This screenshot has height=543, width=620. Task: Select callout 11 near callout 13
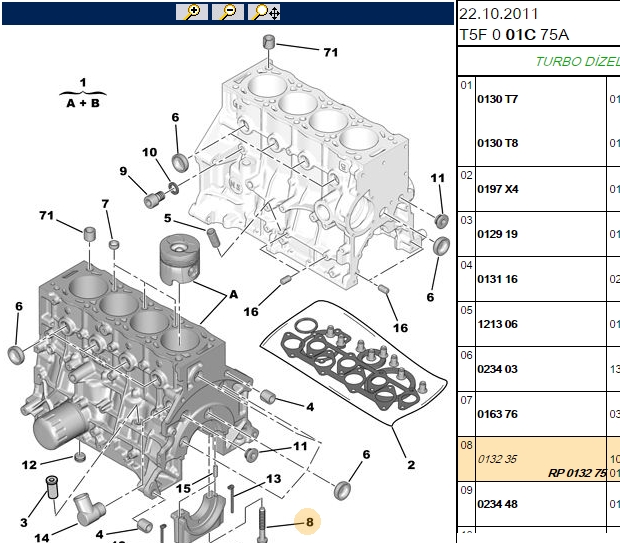click(300, 446)
